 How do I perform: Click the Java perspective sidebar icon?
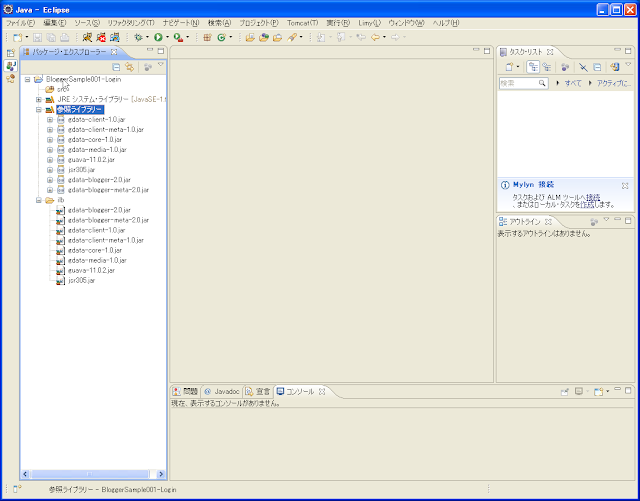point(11,66)
